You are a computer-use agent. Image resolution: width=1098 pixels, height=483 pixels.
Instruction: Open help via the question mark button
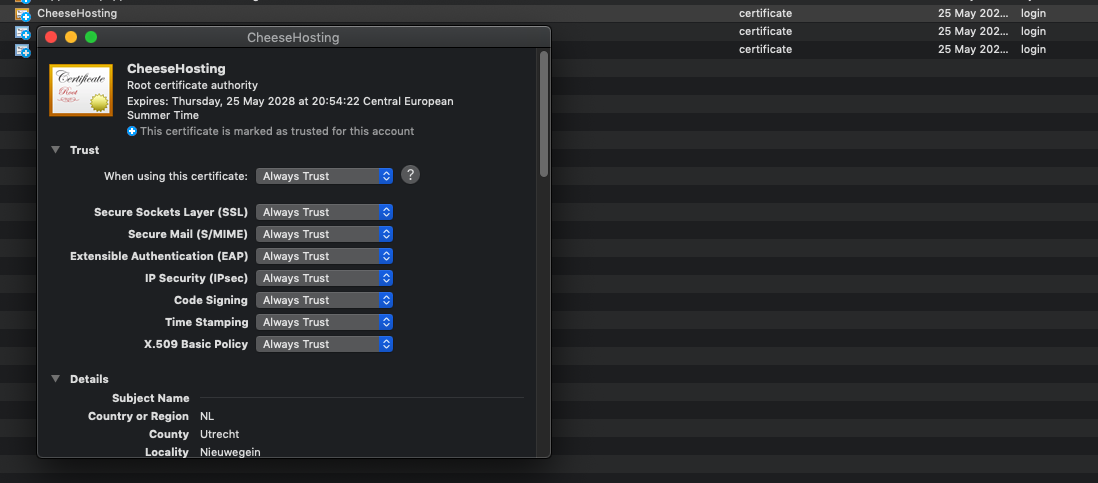coord(410,175)
